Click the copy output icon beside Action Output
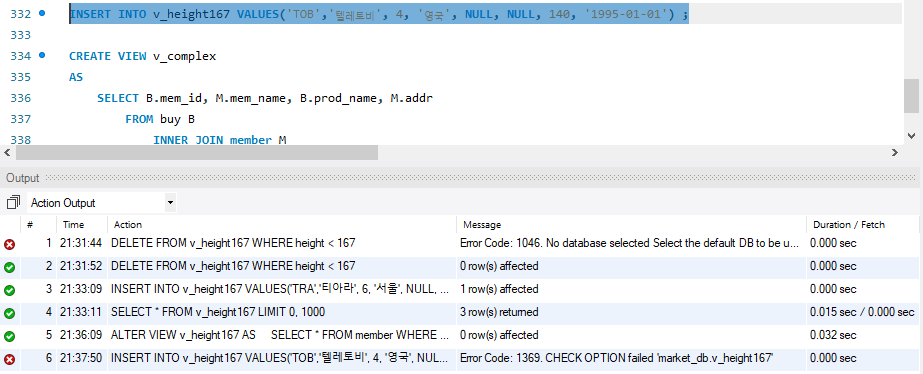 (x=13, y=203)
